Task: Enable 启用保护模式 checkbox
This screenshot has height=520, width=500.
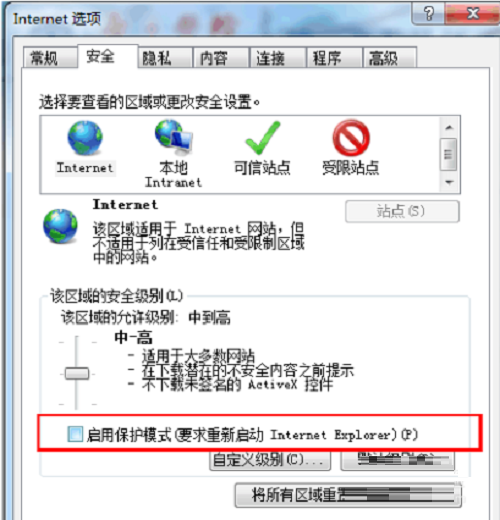Action: coord(75,434)
